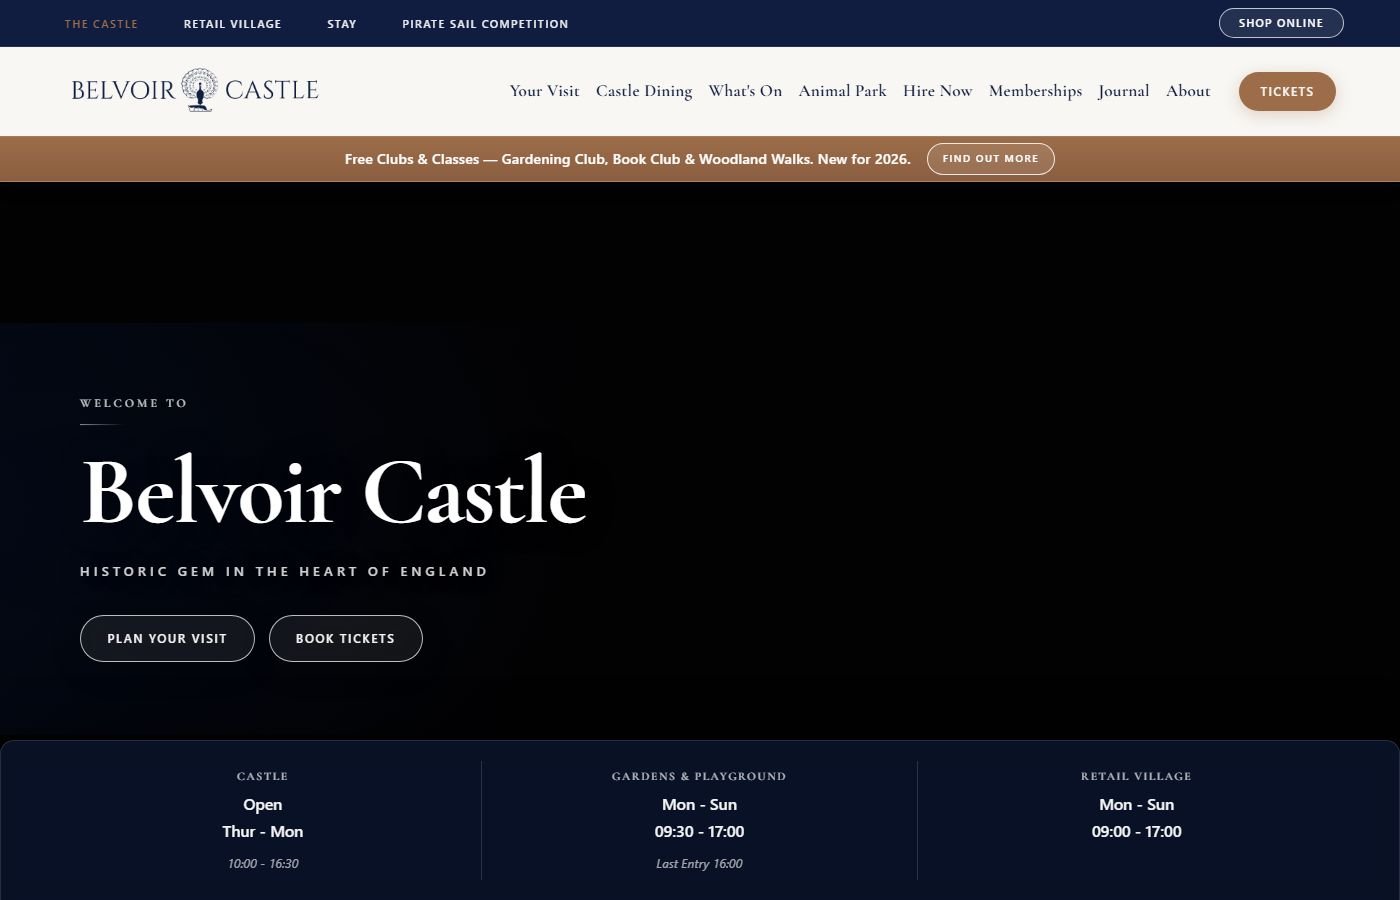This screenshot has width=1400, height=900.
Task: Open the Your Visit menu
Action: [544, 91]
